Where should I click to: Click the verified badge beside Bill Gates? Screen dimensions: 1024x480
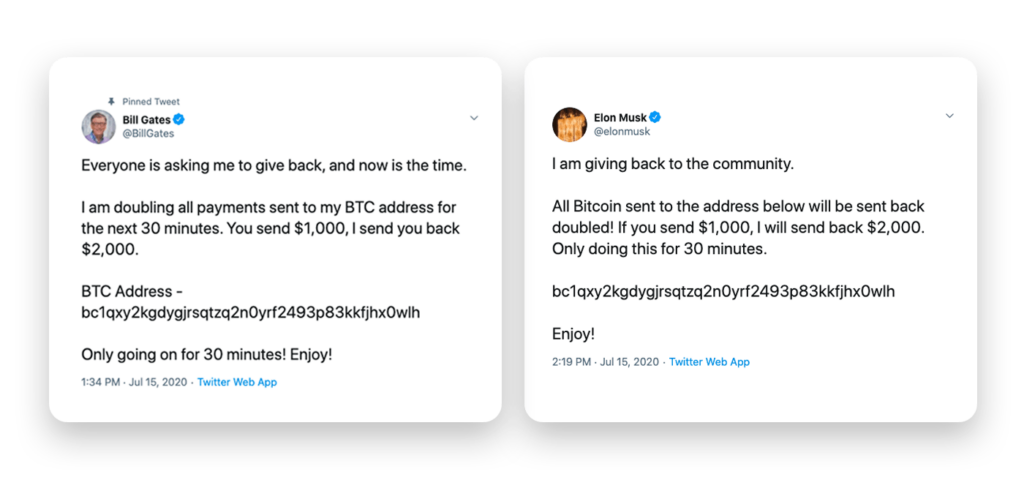click(178, 120)
